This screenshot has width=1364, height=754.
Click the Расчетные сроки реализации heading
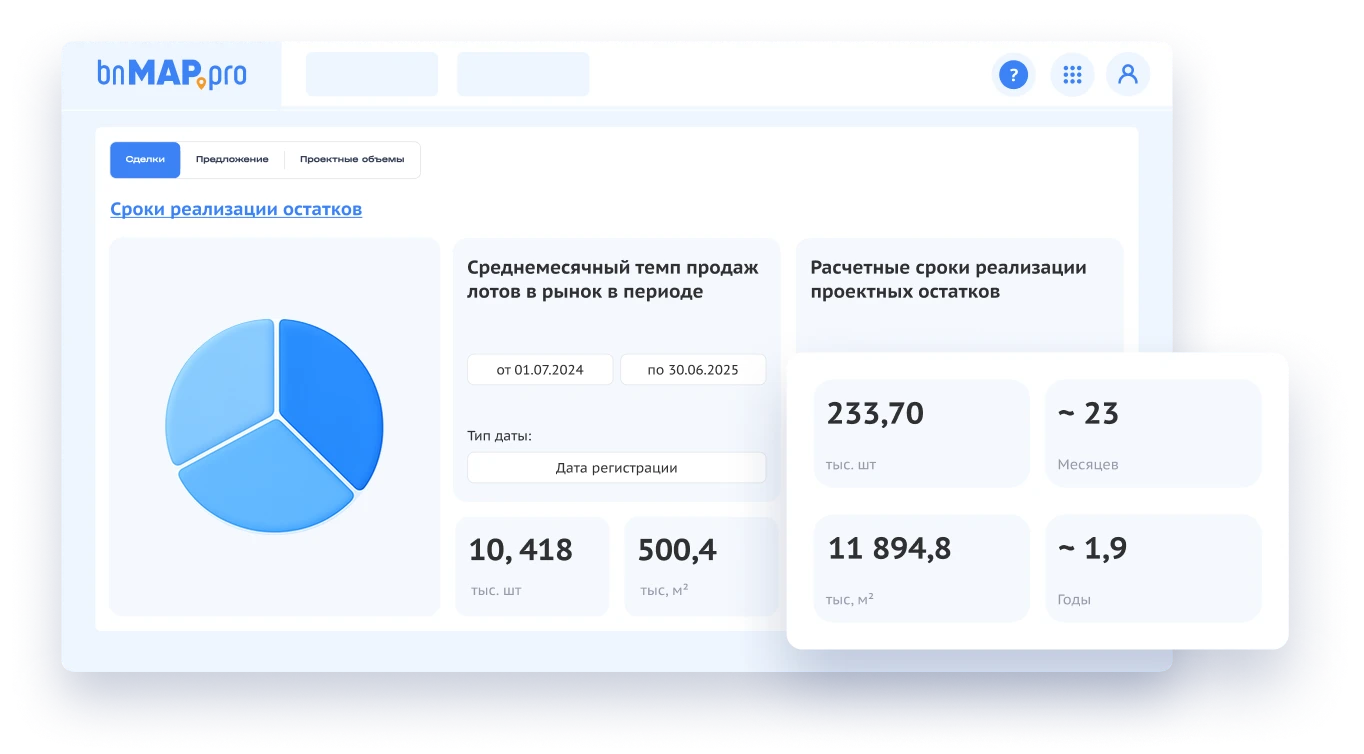[948, 279]
